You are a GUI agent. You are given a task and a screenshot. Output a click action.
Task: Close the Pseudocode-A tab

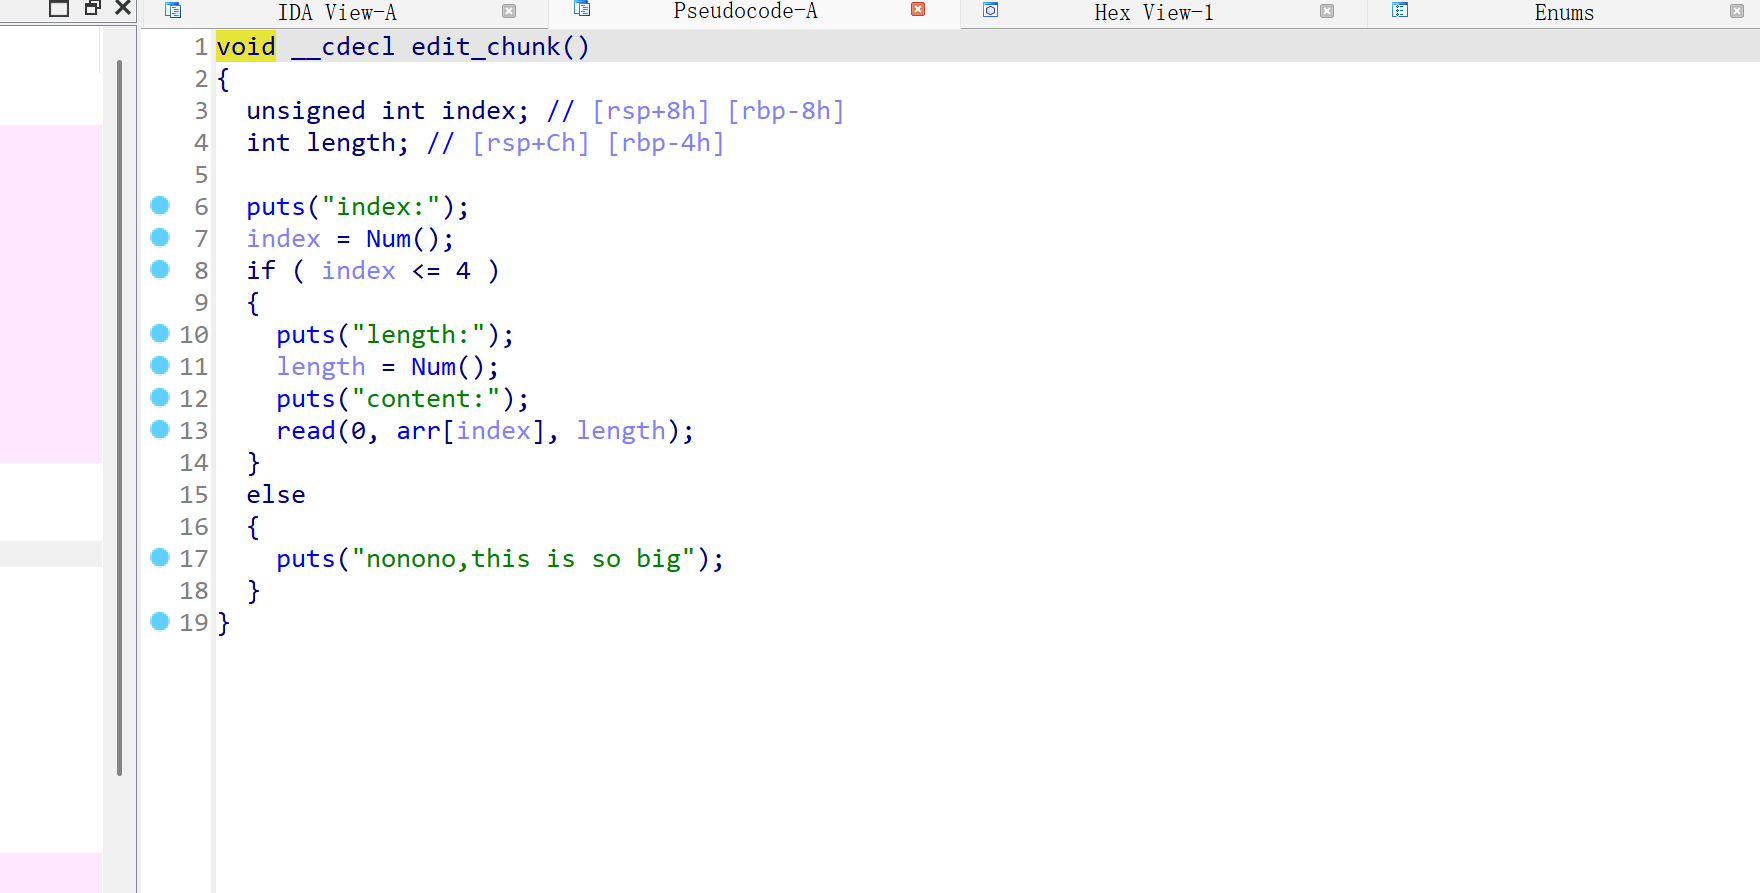[x=918, y=10]
